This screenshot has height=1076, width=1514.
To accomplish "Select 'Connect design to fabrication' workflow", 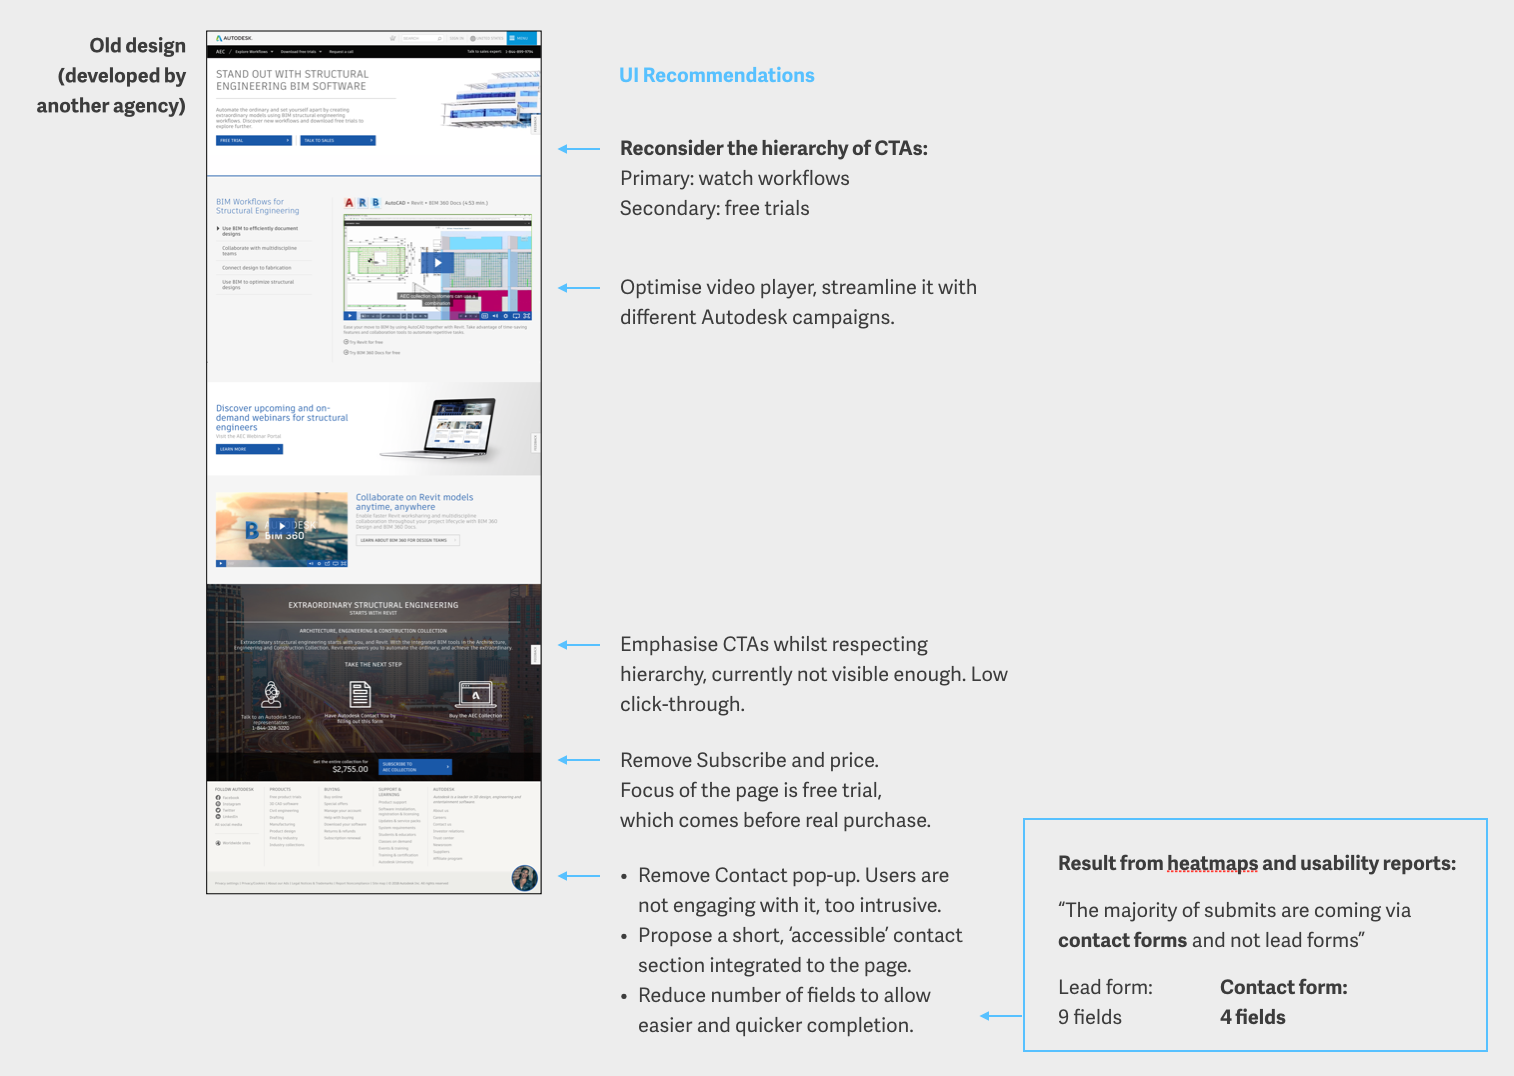I will 257,268.
